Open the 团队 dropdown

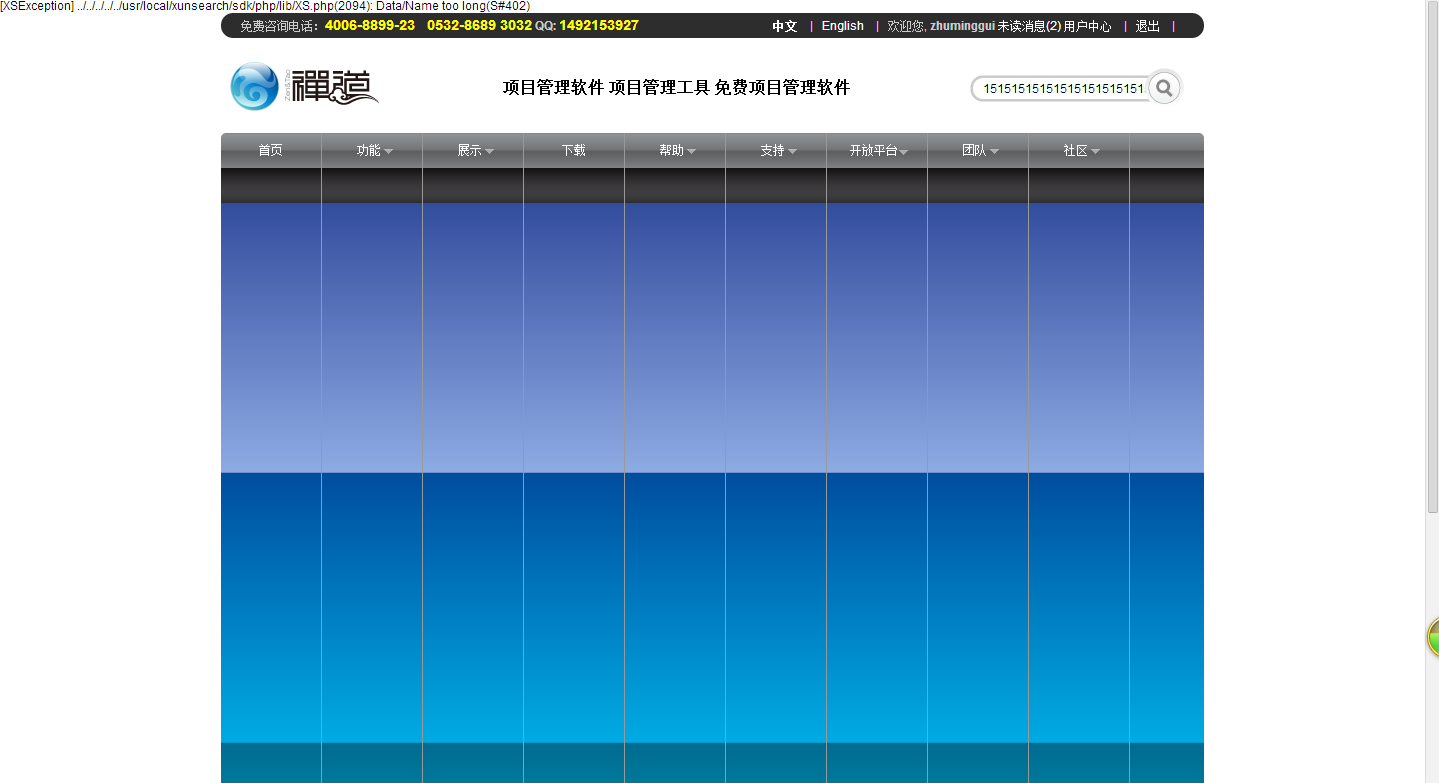click(979, 151)
